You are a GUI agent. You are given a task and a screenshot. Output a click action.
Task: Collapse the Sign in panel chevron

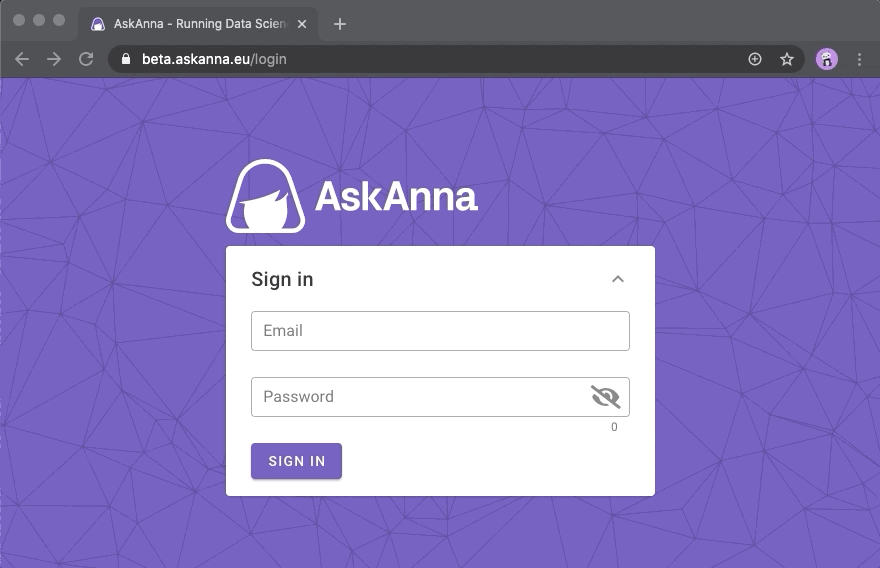(x=618, y=279)
